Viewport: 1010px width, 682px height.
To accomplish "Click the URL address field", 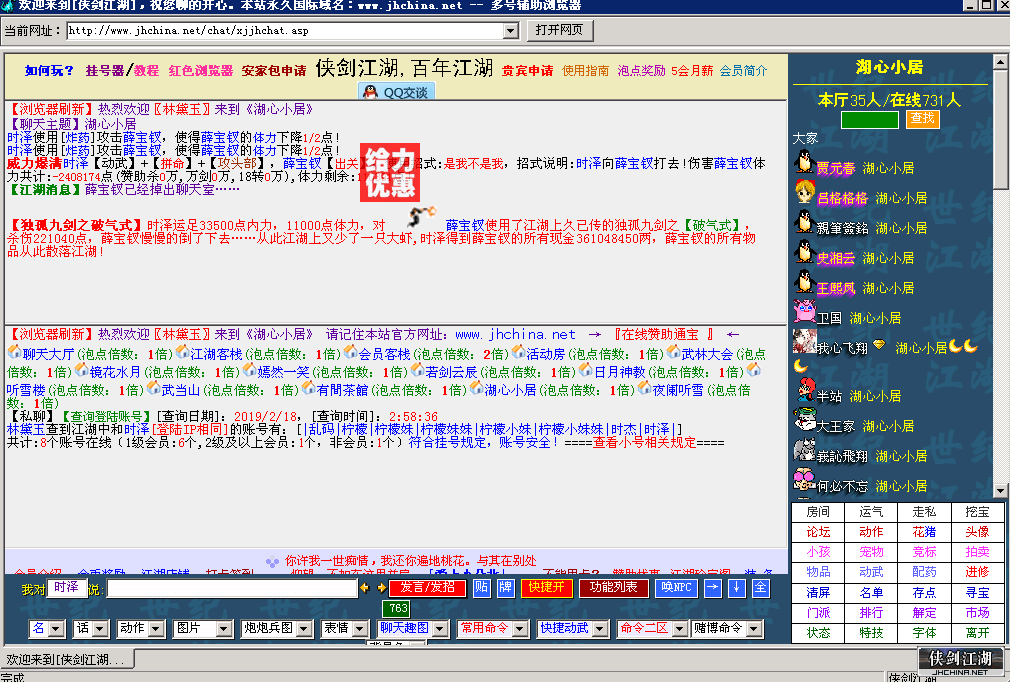I will click(285, 31).
